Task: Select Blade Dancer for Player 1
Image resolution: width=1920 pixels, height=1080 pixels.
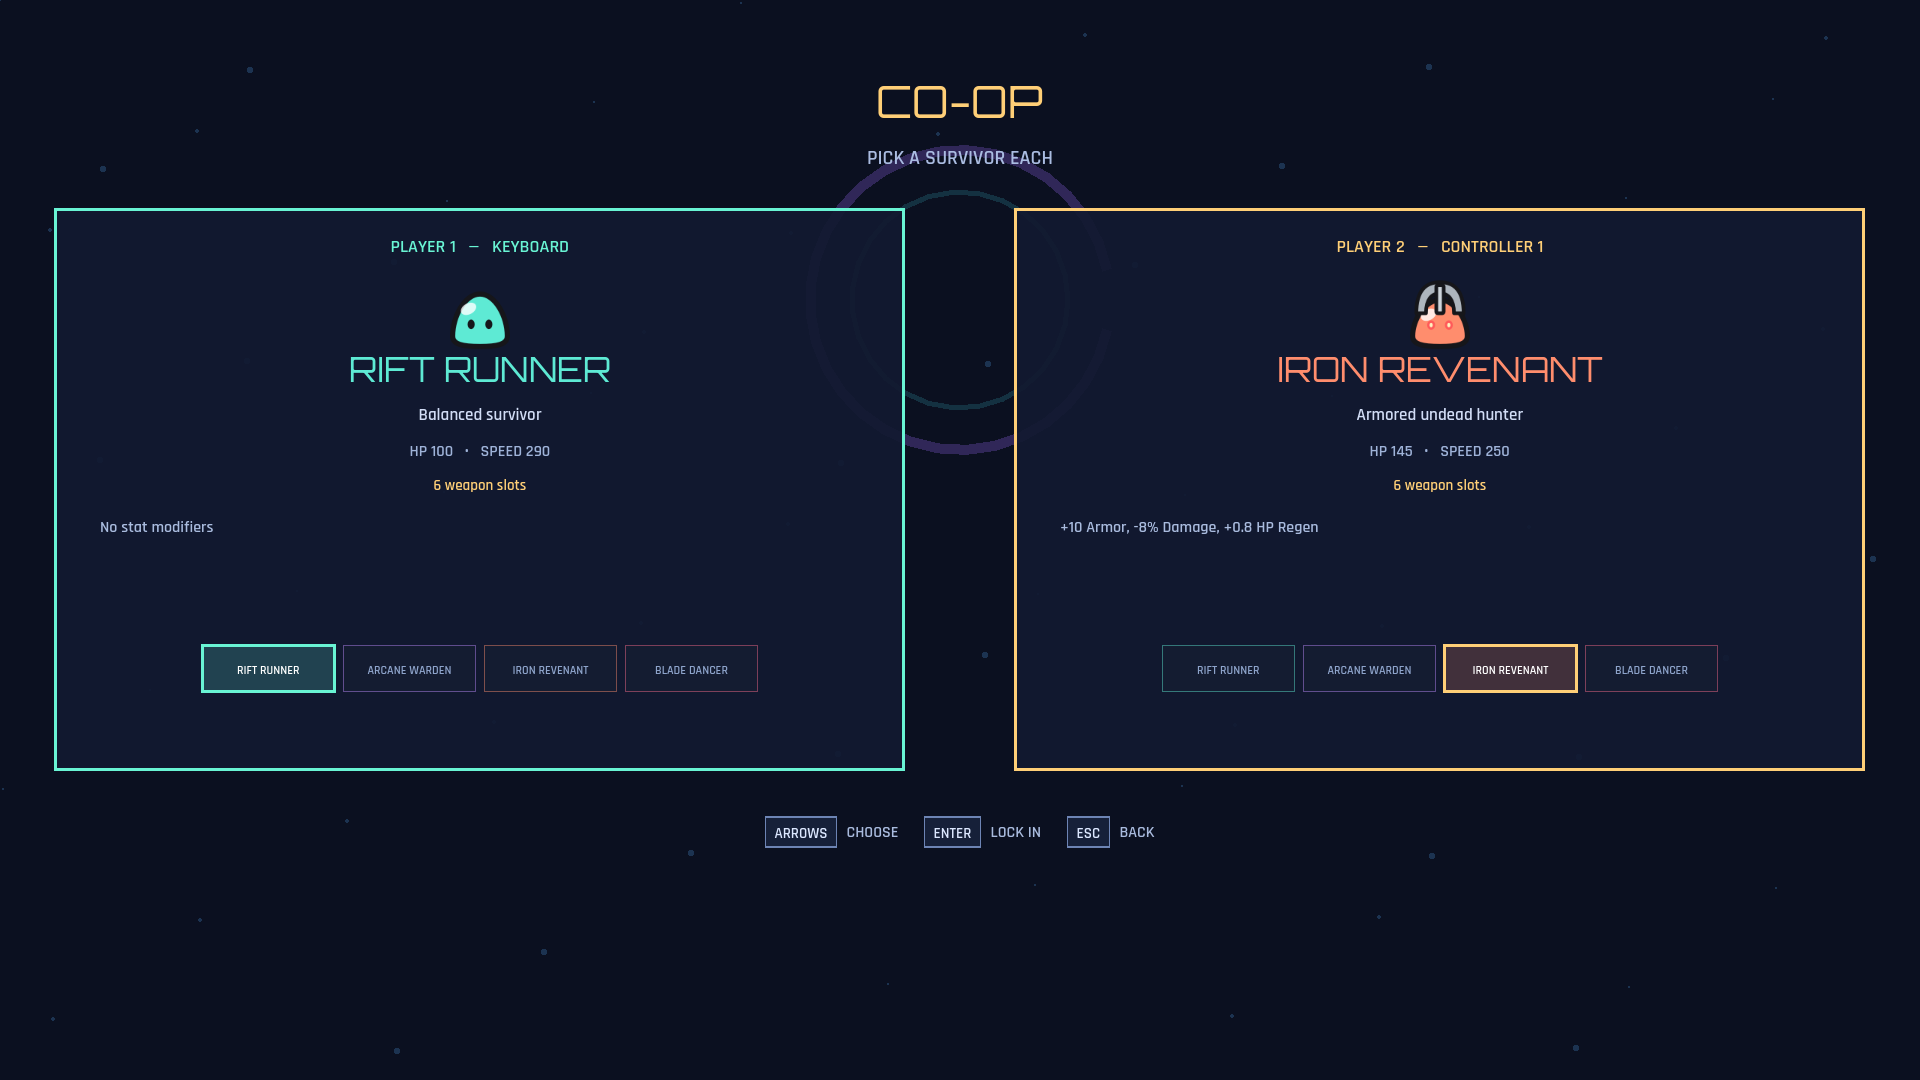Action: pyautogui.click(x=691, y=669)
